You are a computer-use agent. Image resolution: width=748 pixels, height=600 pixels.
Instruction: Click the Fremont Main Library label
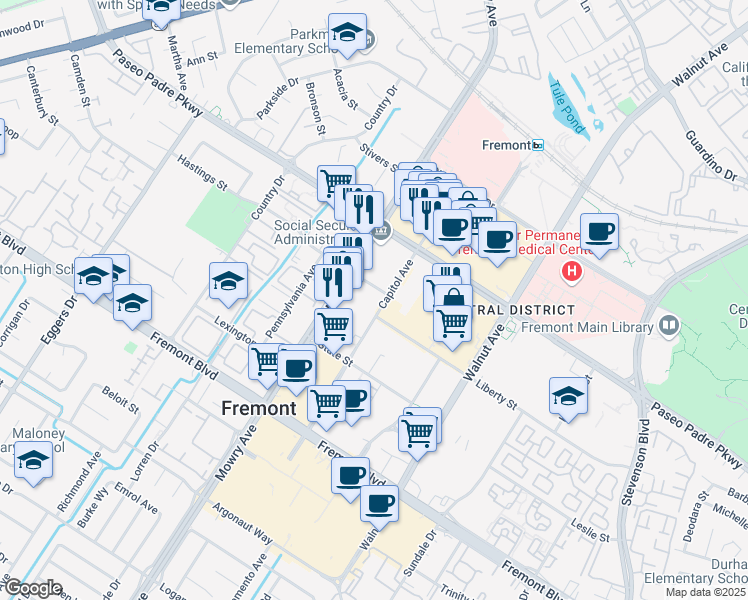click(587, 327)
